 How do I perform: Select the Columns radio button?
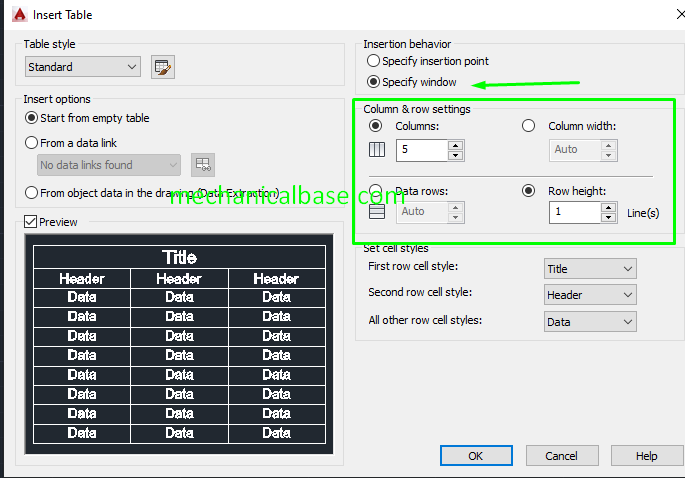point(375,126)
